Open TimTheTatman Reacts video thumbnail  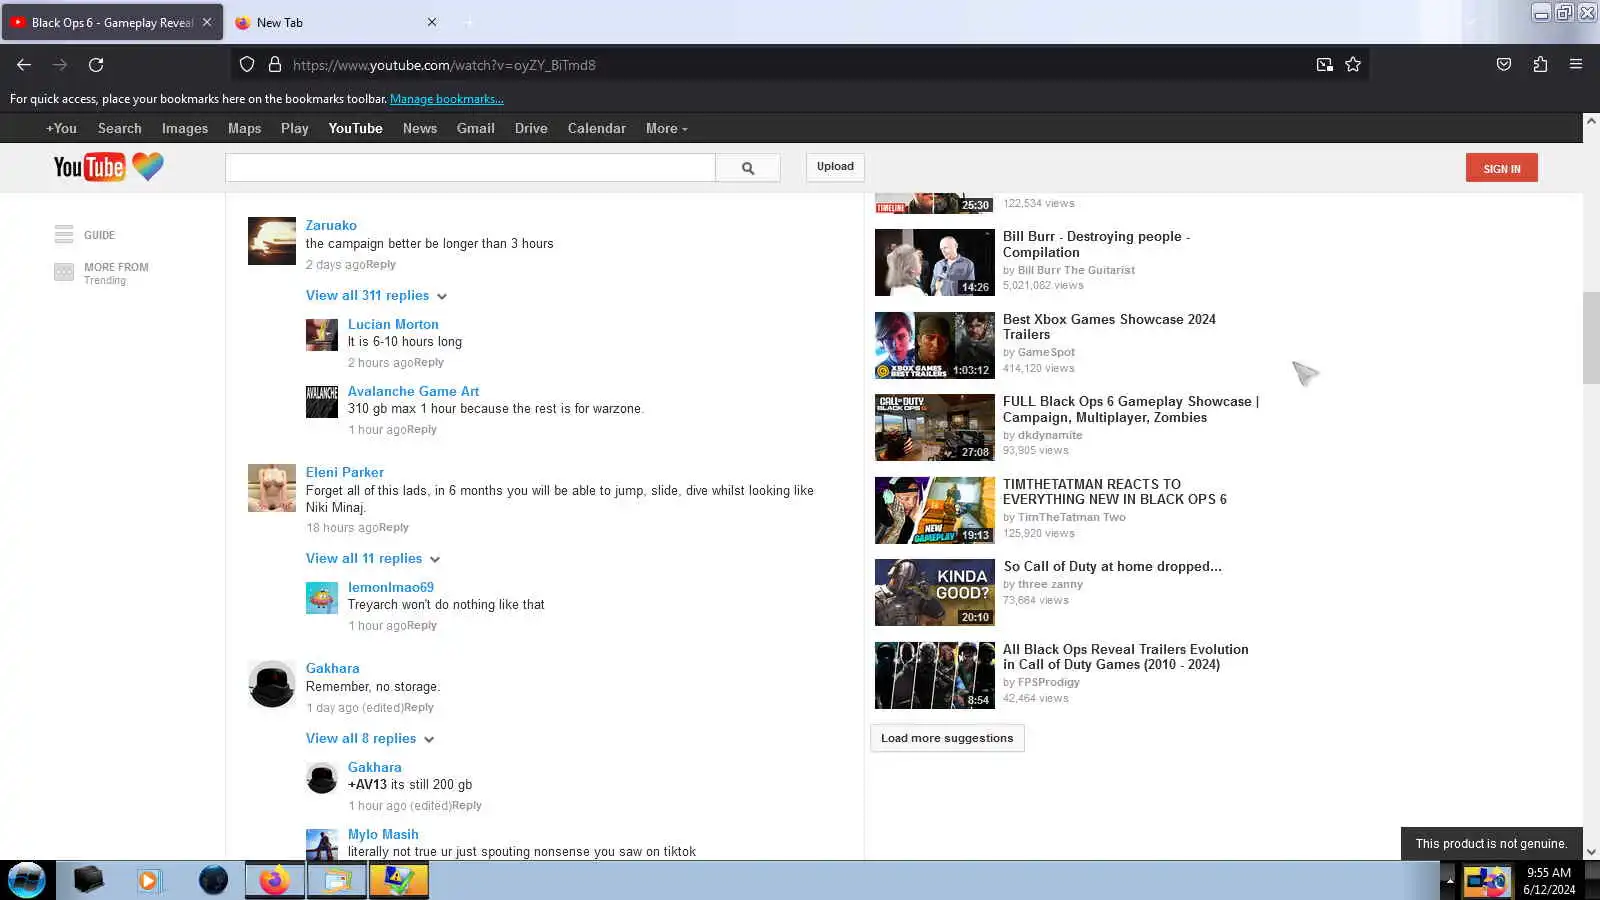pos(935,510)
